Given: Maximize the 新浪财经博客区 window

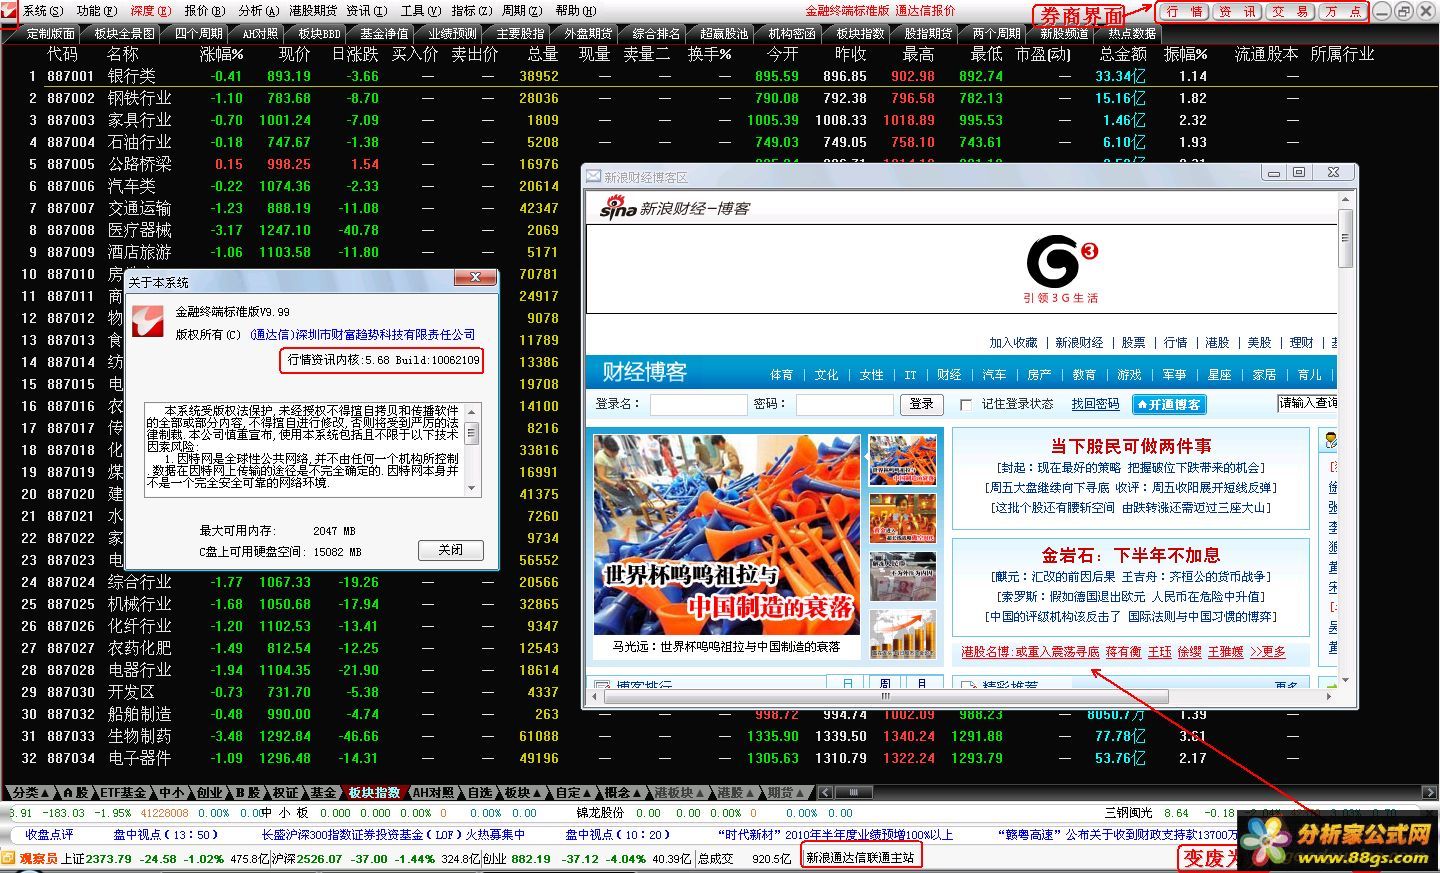Looking at the screenshot, I should pyautogui.click(x=1299, y=172).
